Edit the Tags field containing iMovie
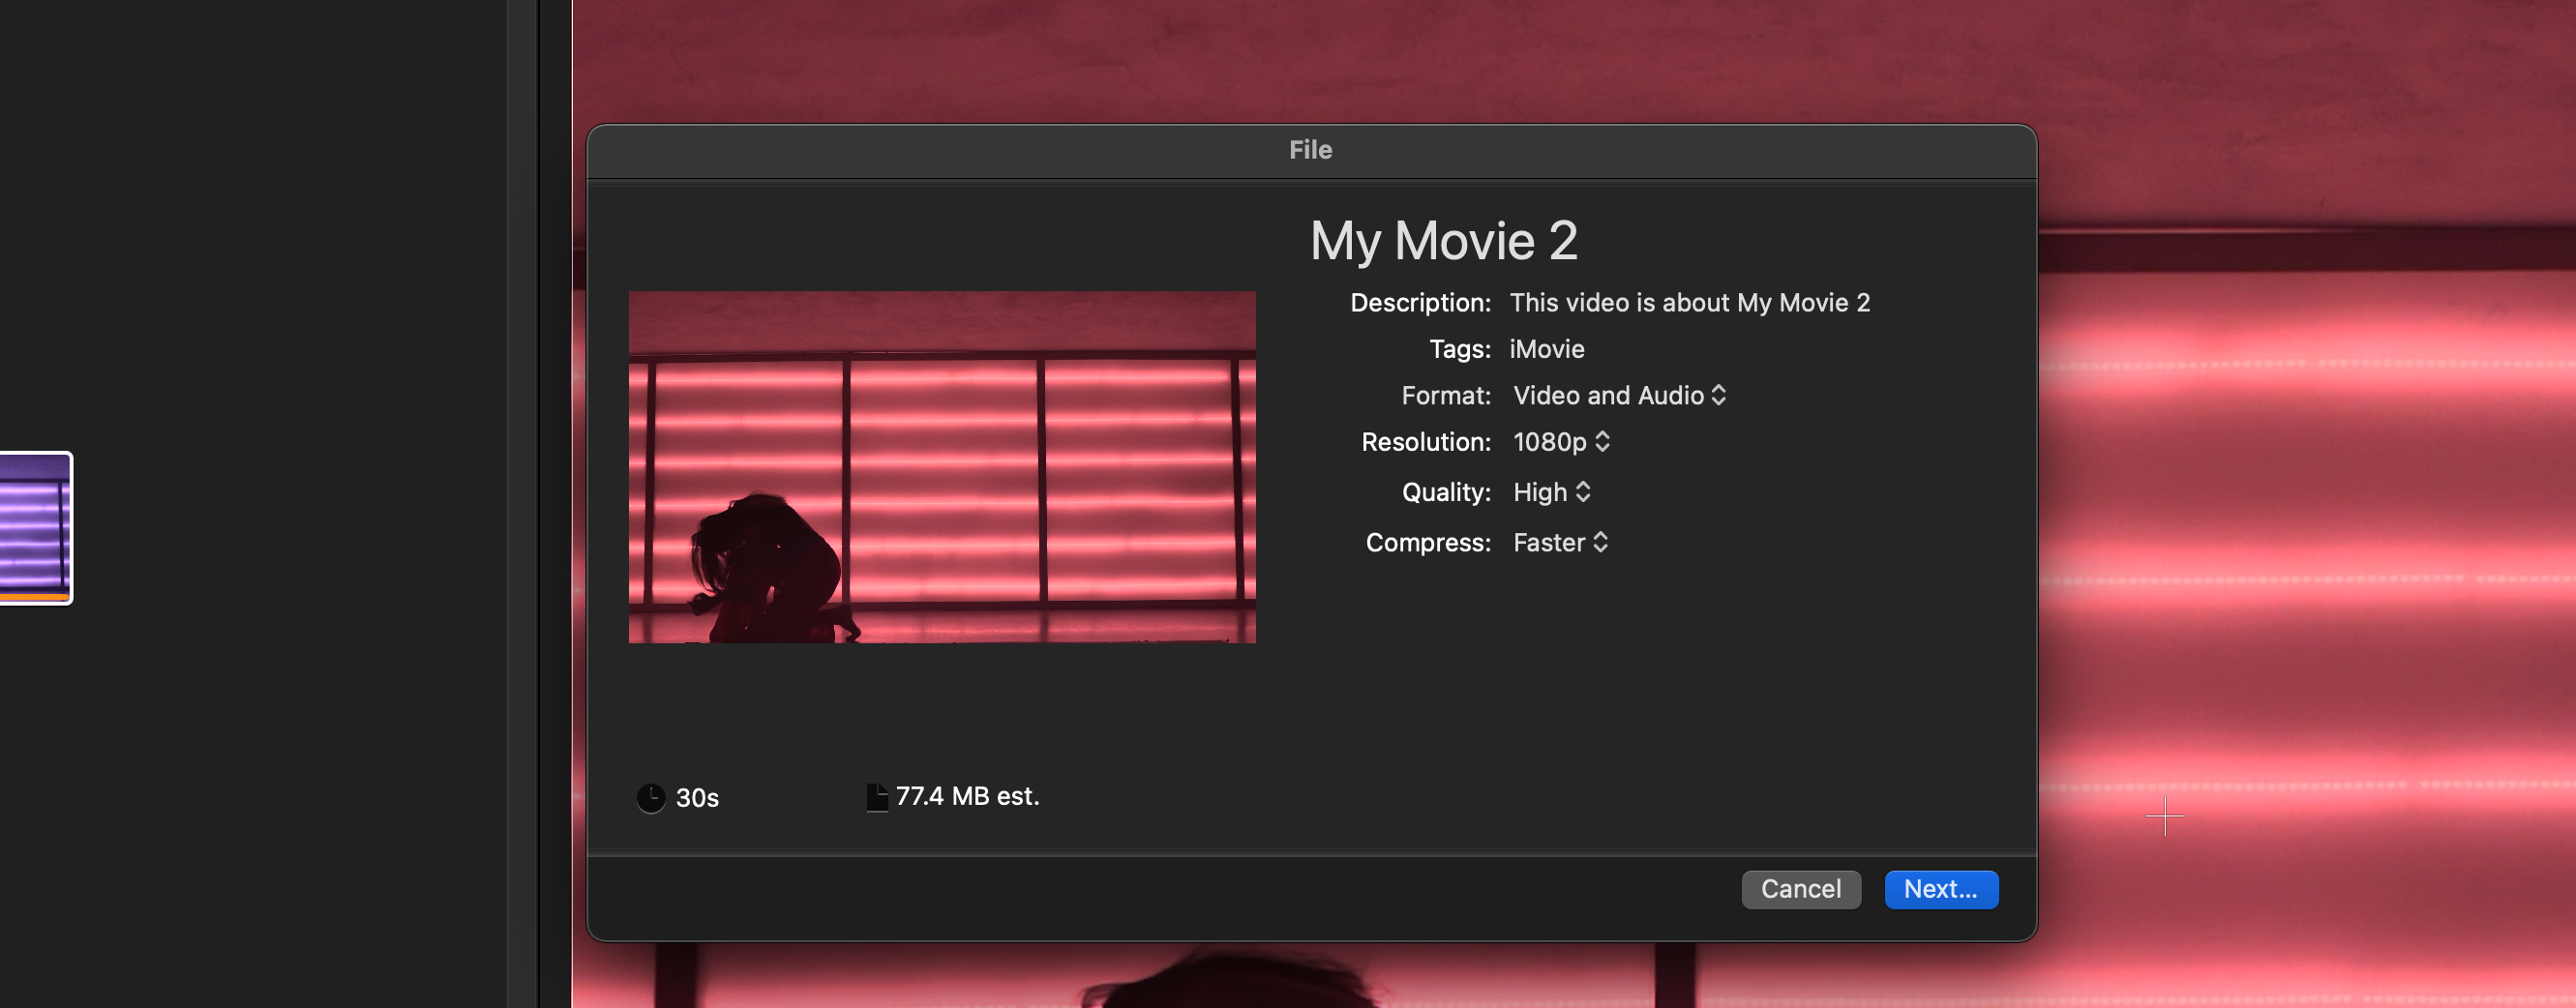2576x1008 pixels. [x=1547, y=349]
